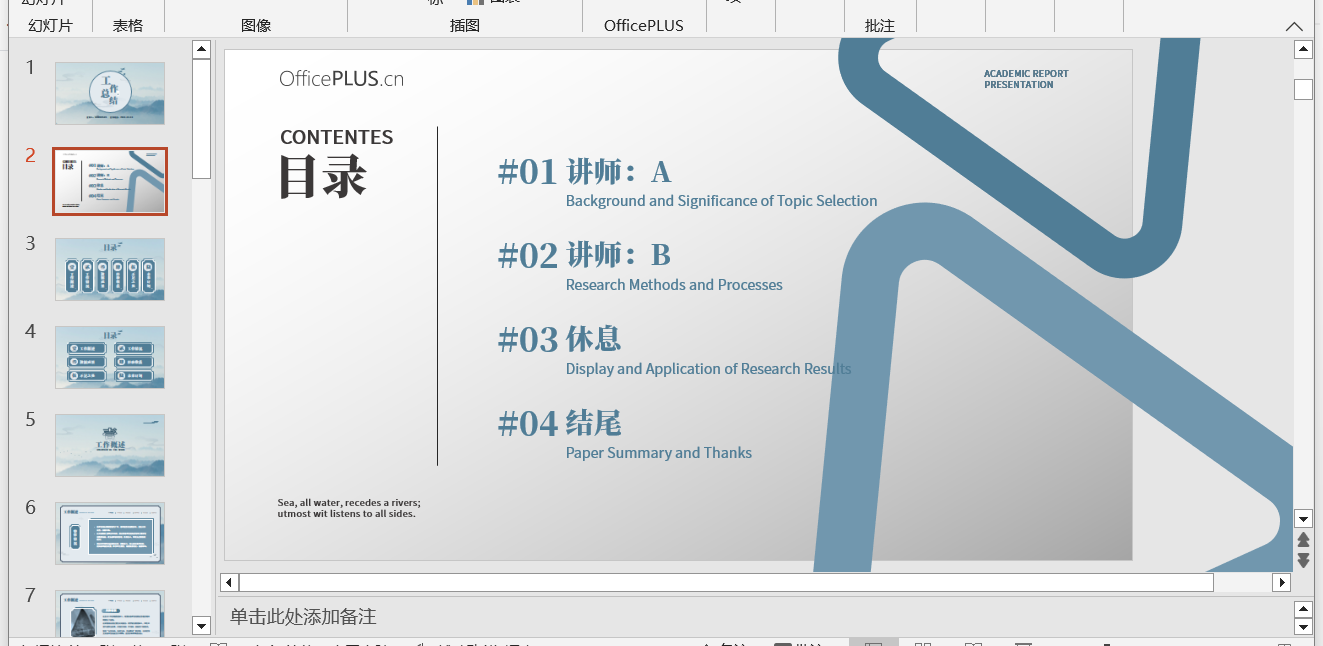The width and height of the screenshot is (1323, 646).
Task: Select slide 5 thumbnail 工作概述
Action: click(110, 445)
